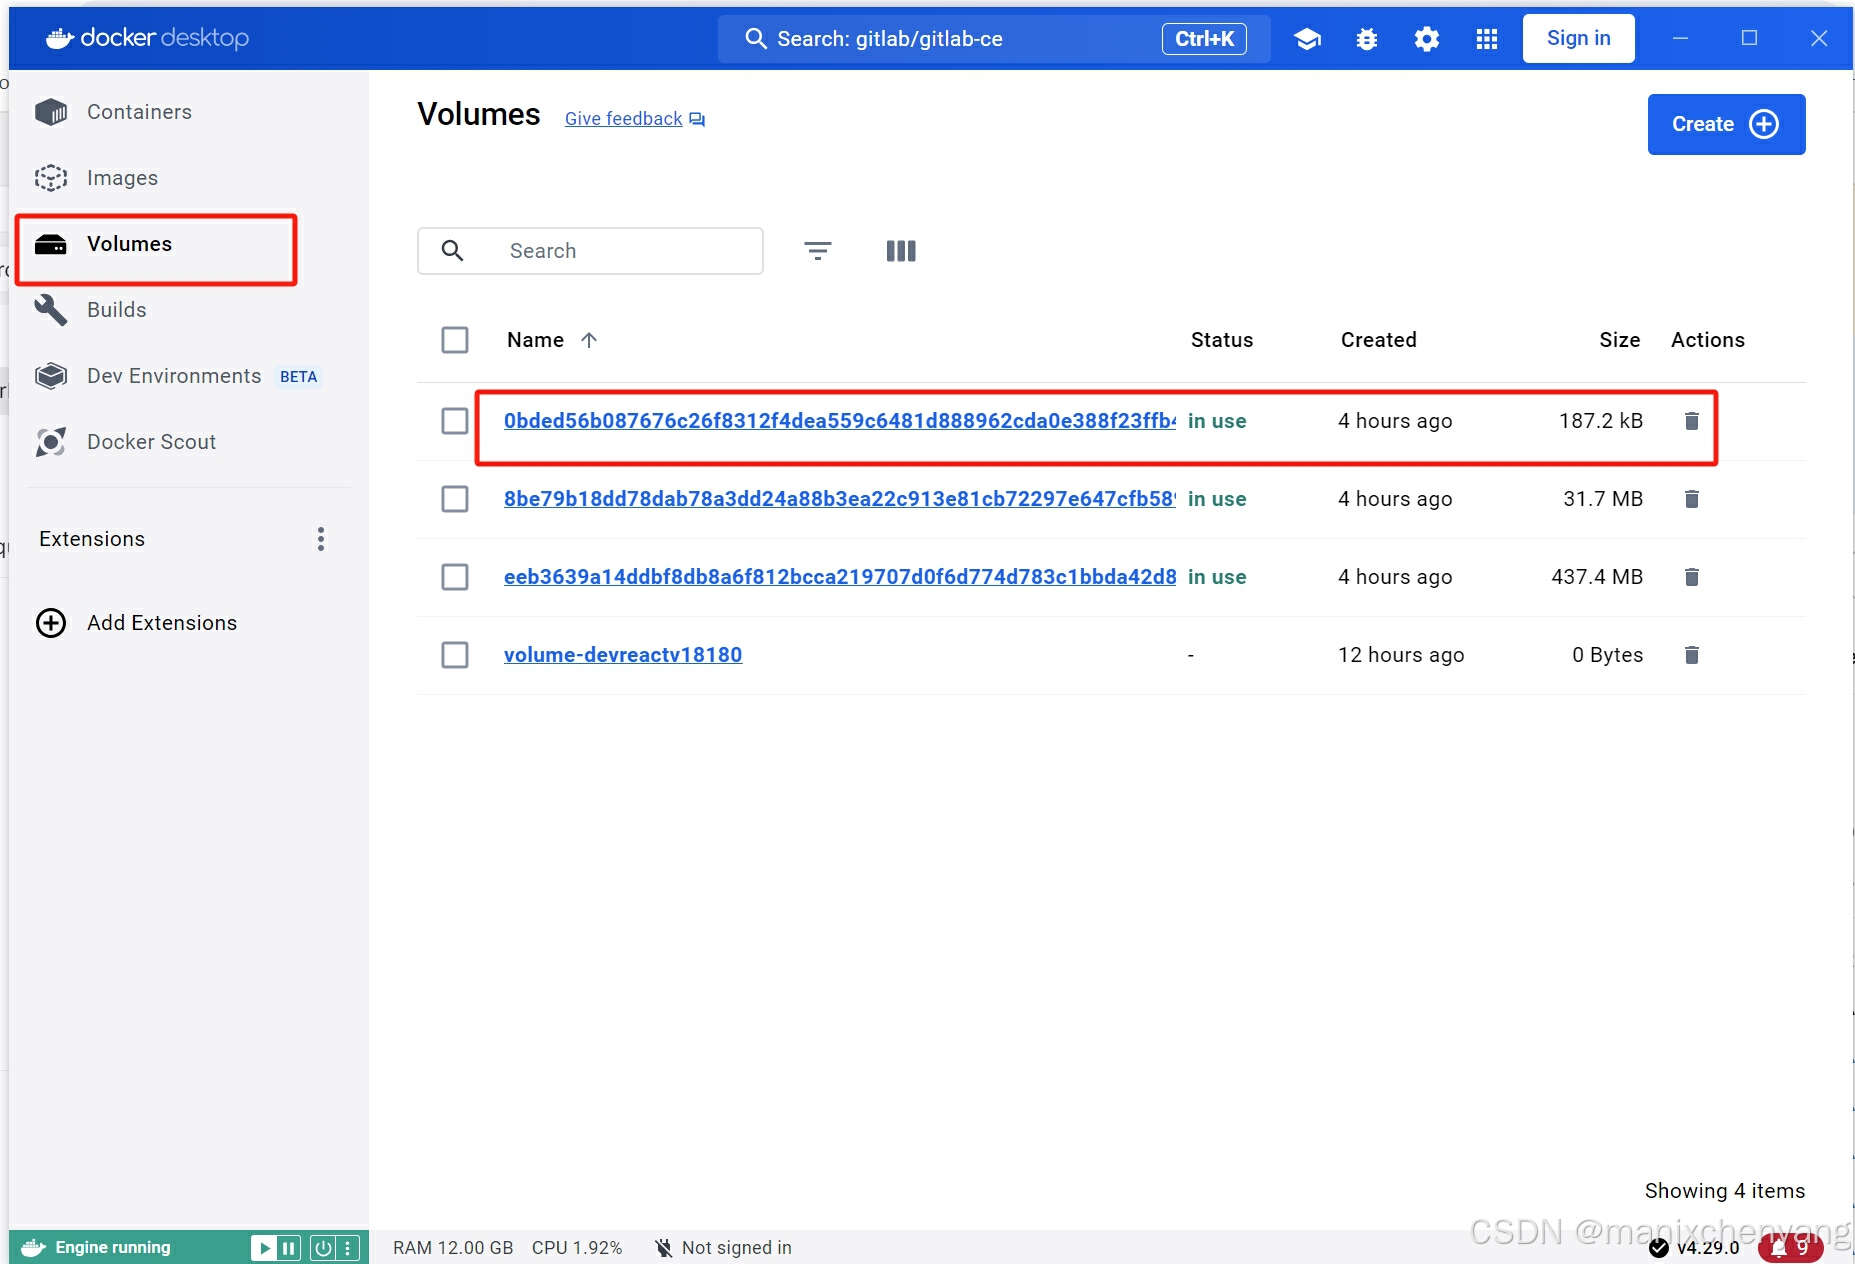The height and width of the screenshot is (1264, 1855).
Task: Click the search magnifier in title bar
Action: coord(756,39)
